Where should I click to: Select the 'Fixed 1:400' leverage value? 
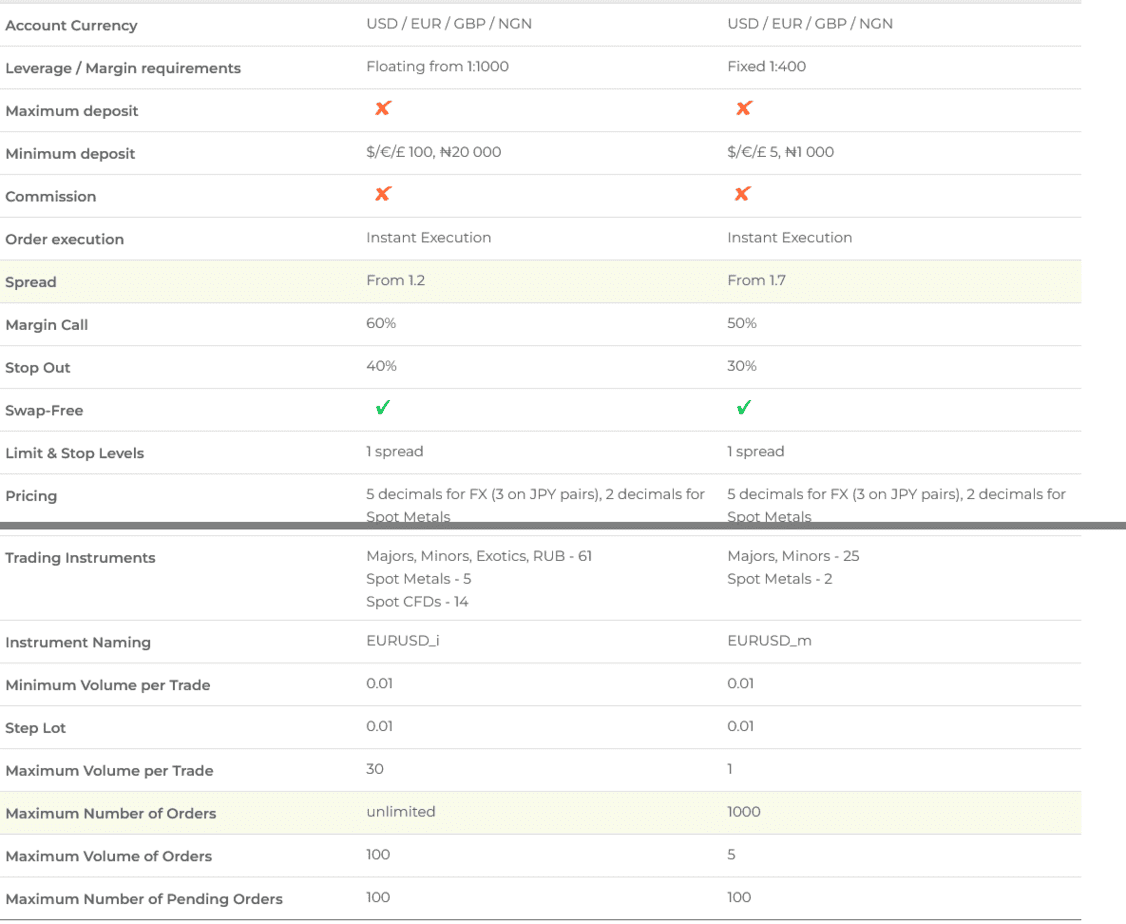766,67
